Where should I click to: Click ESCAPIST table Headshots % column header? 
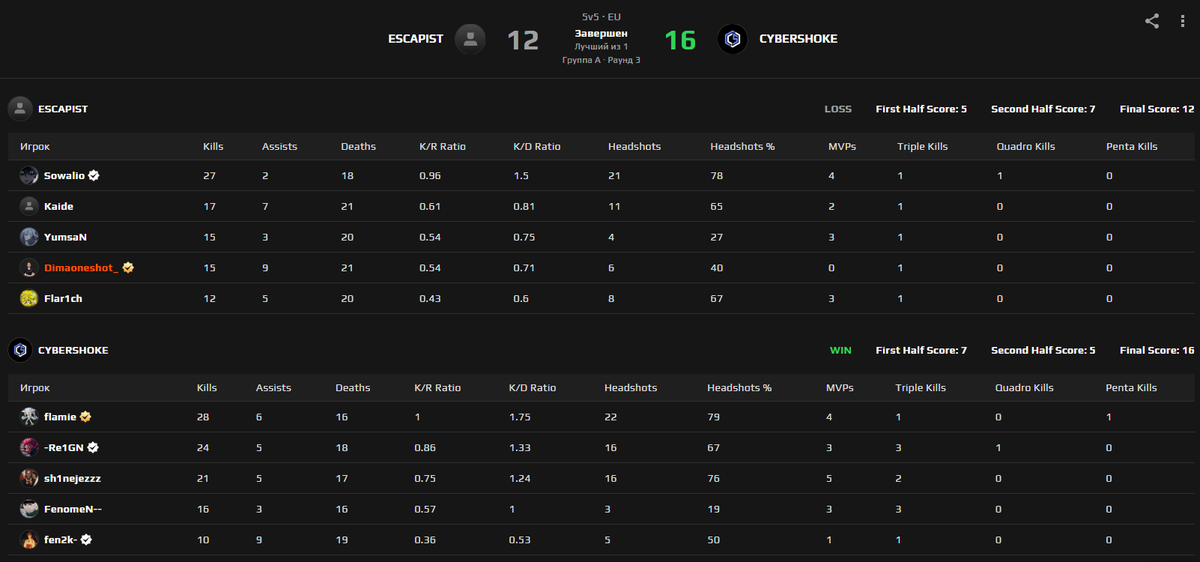coord(742,146)
